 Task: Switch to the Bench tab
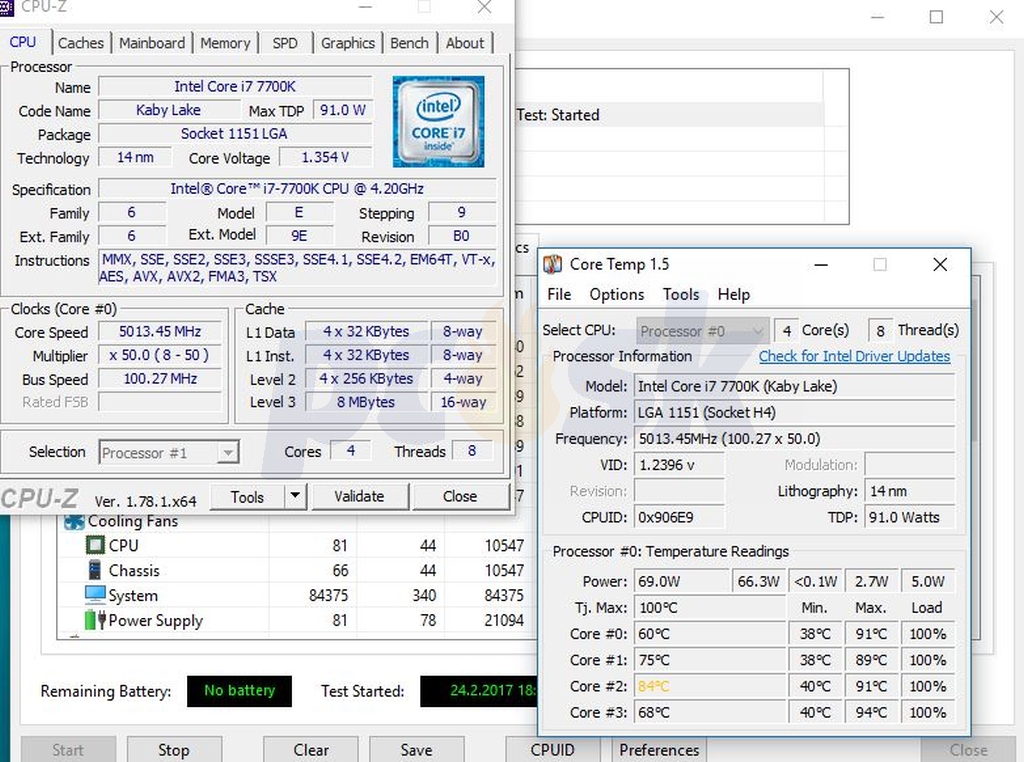point(409,43)
